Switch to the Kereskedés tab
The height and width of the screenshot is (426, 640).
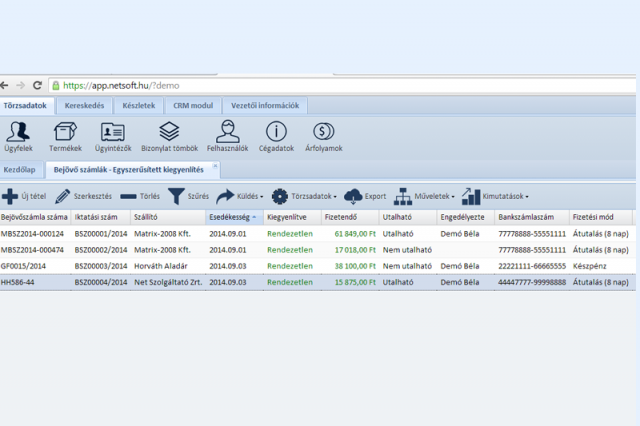click(x=85, y=105)
